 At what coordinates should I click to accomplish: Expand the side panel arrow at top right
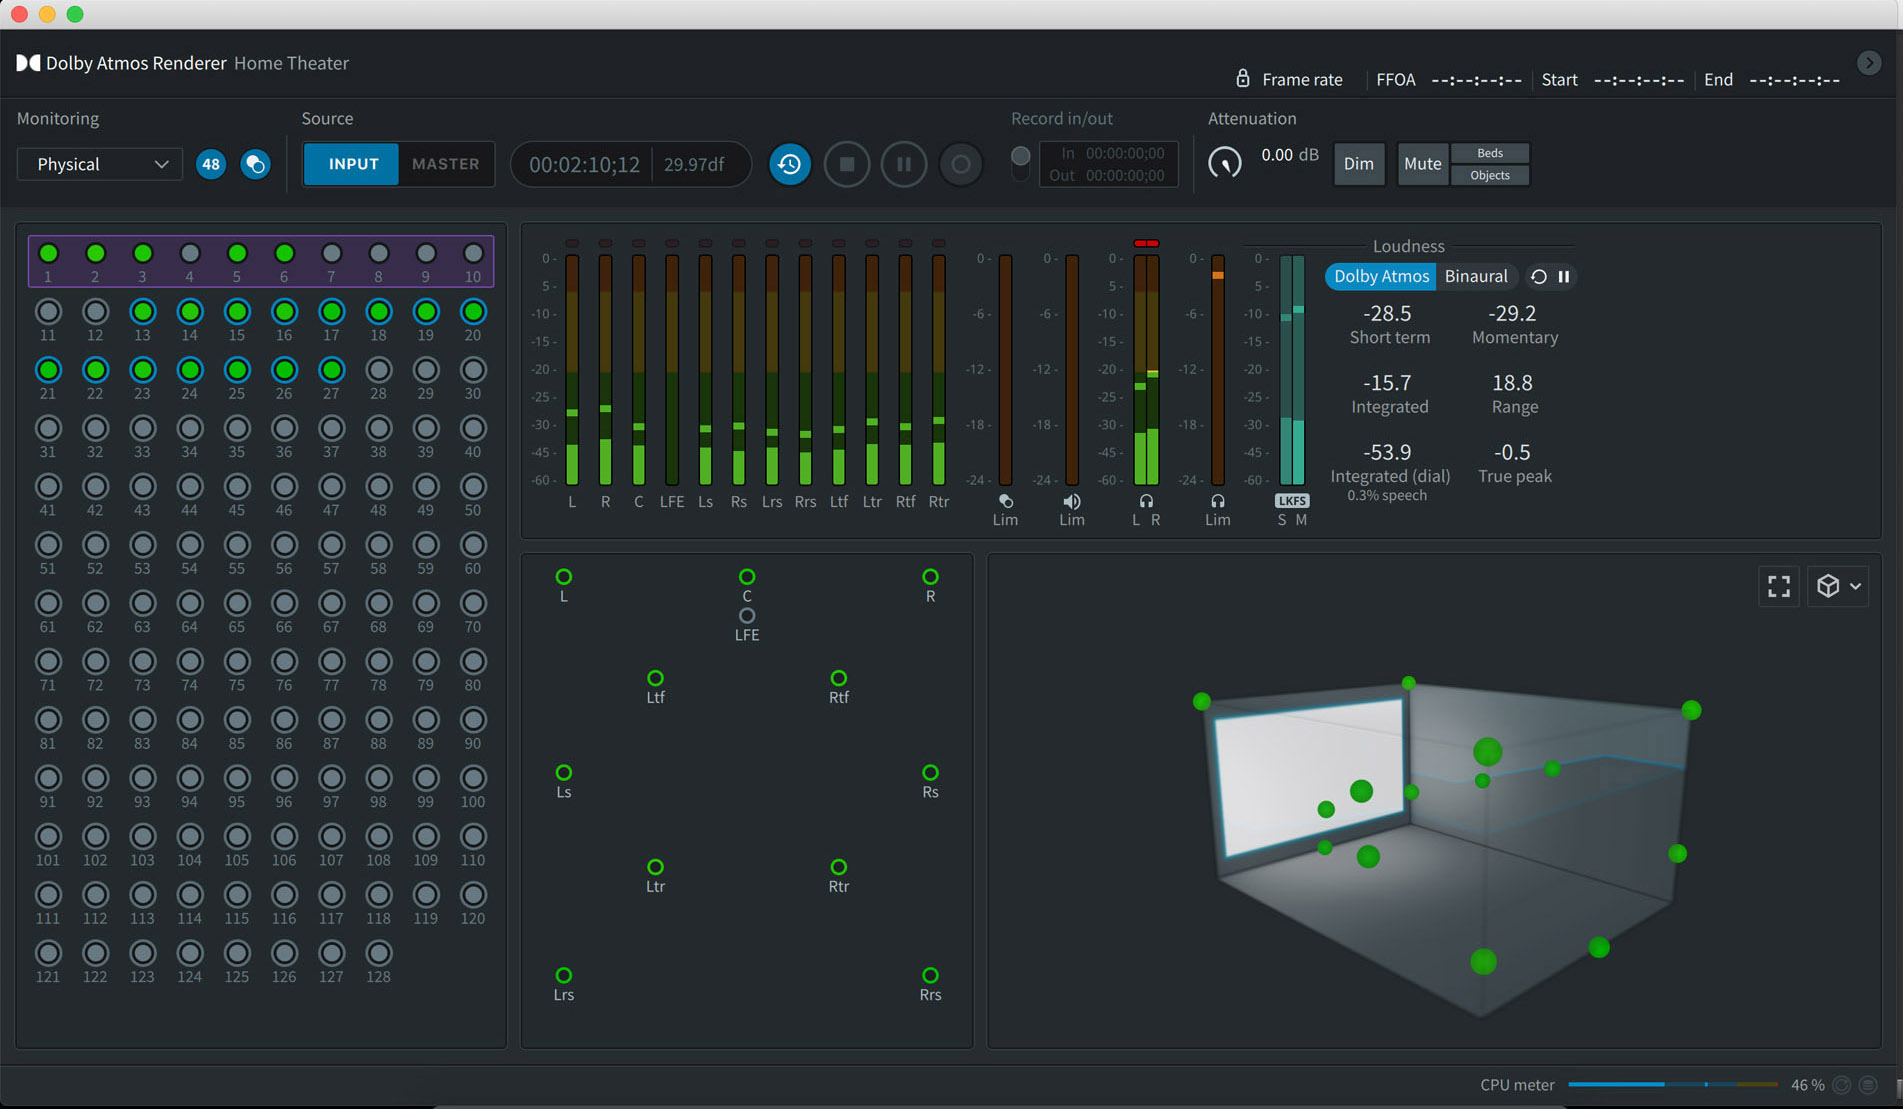coord(1868,63)
